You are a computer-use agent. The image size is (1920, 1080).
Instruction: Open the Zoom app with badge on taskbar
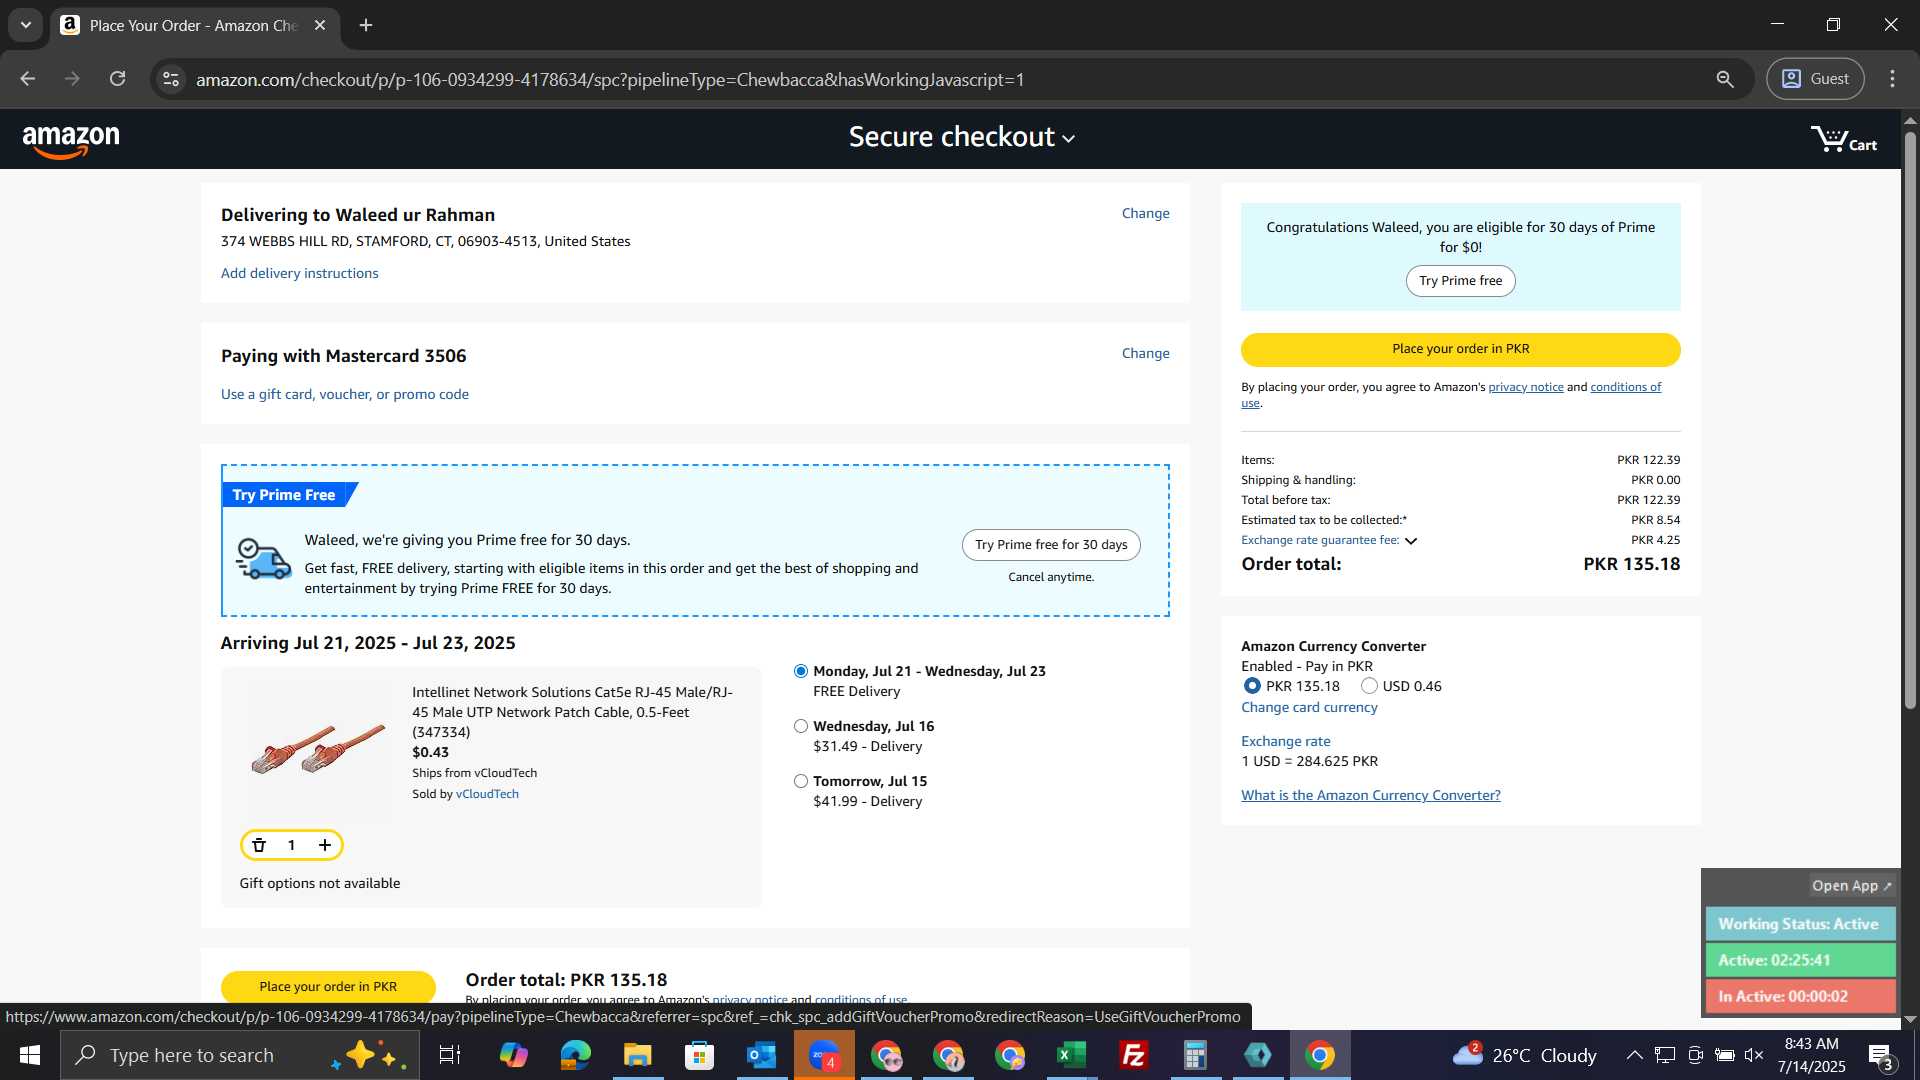tap(824, 1055)
